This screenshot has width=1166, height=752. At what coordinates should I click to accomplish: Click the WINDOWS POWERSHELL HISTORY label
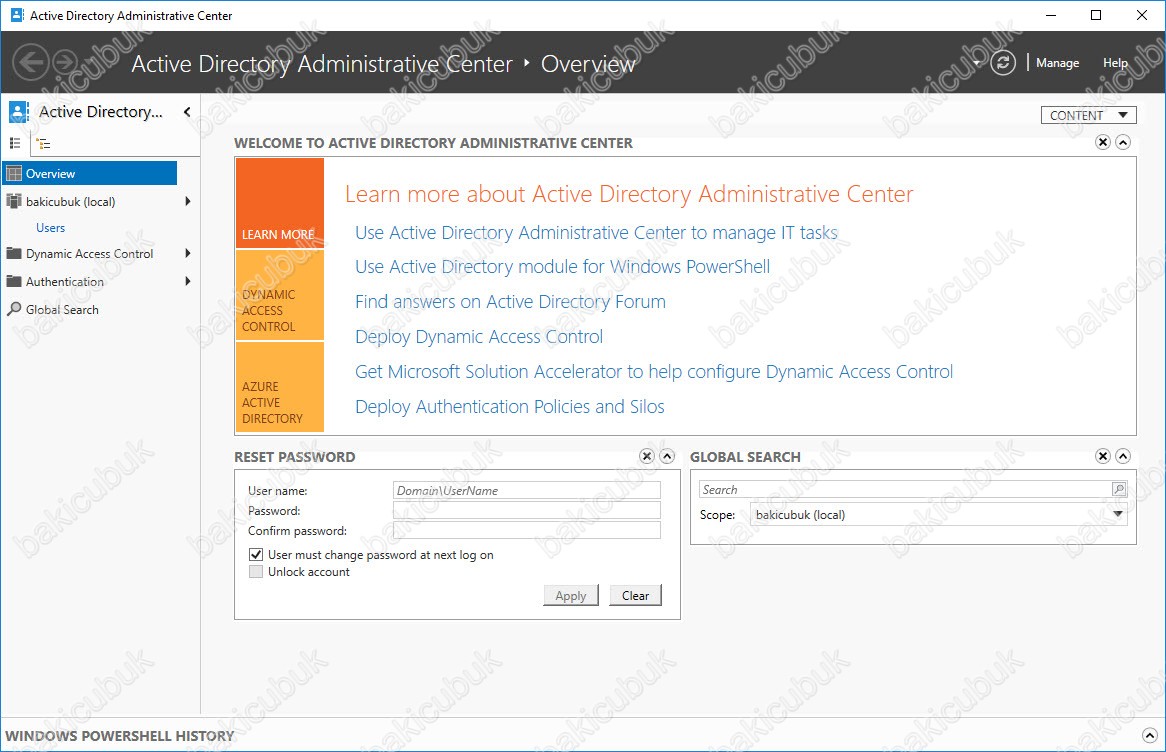pos(119,736)
